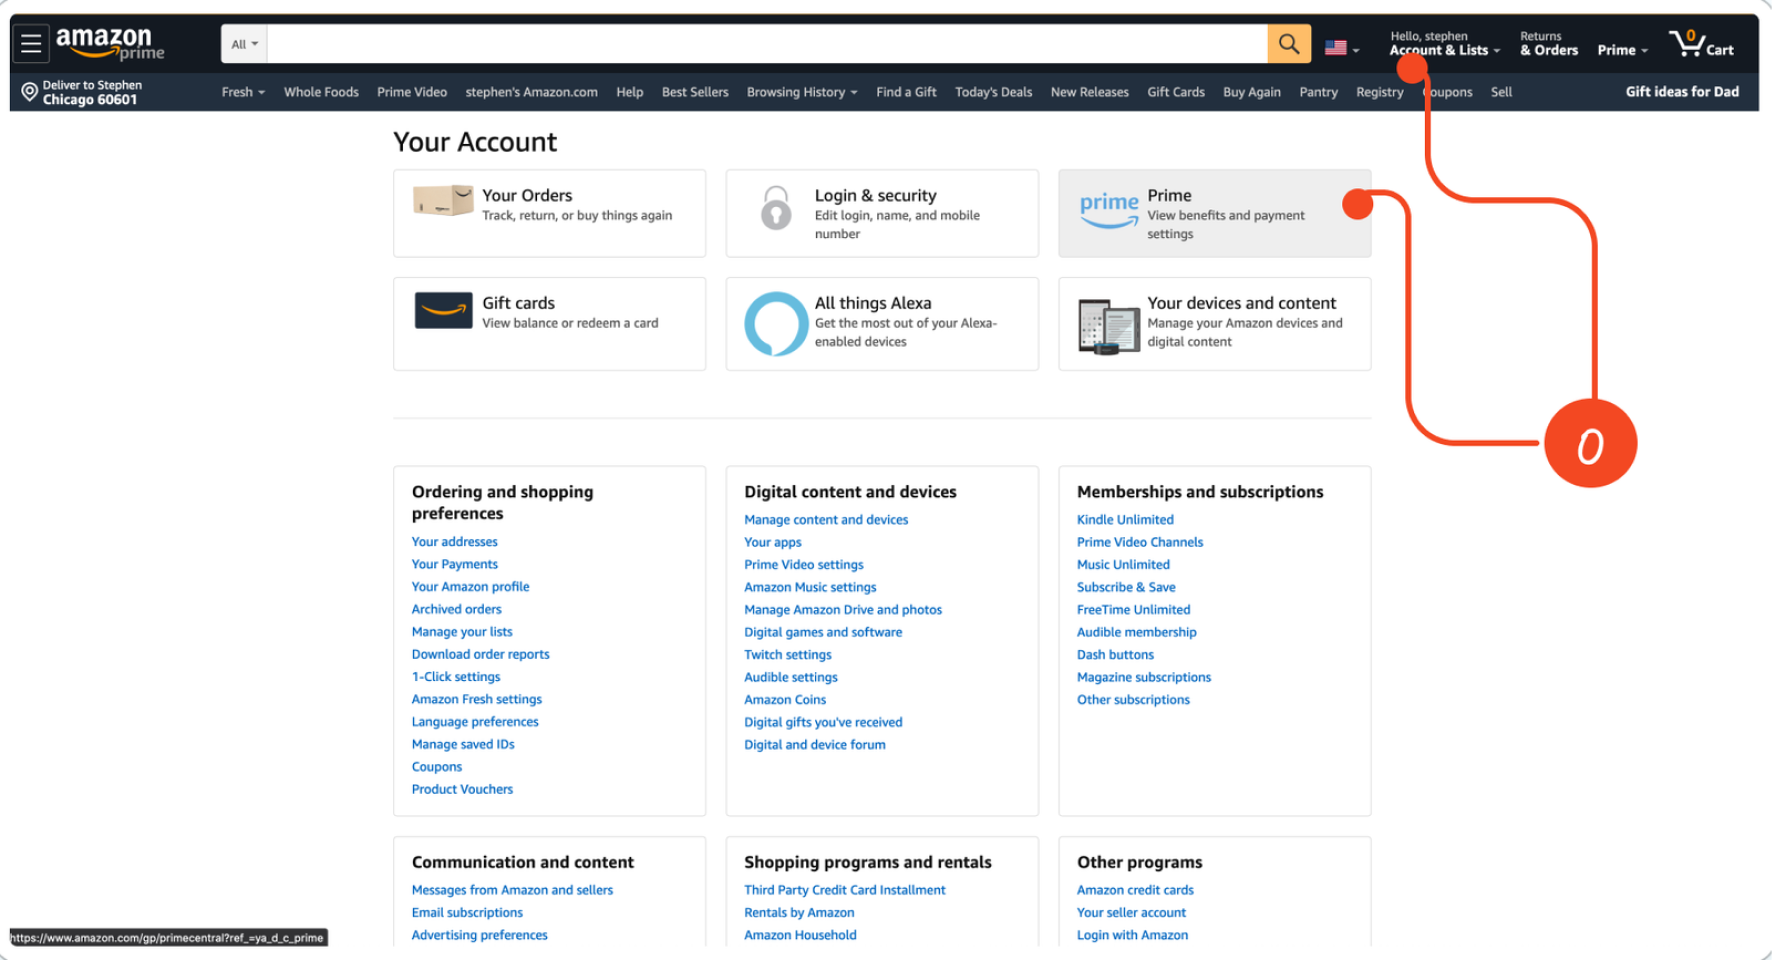Go to stephen's Amazon.com
The height and width of the screenshot is (960, 1772).
(x=531, y=92)
